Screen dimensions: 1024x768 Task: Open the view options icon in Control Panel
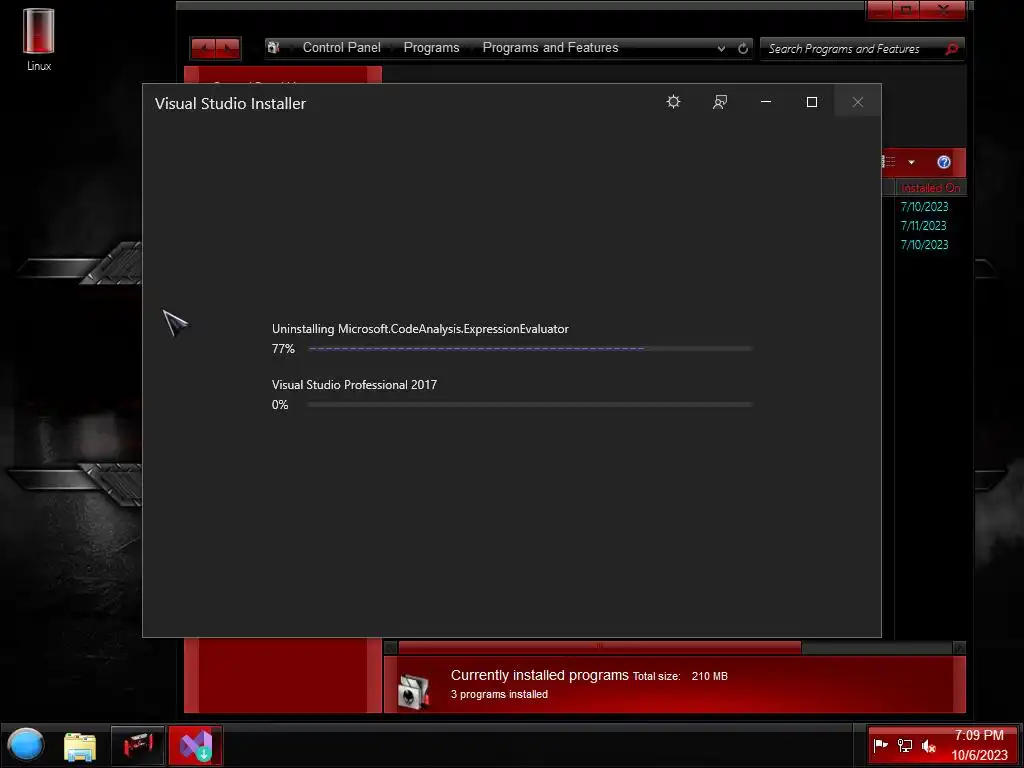pos(889,162)
